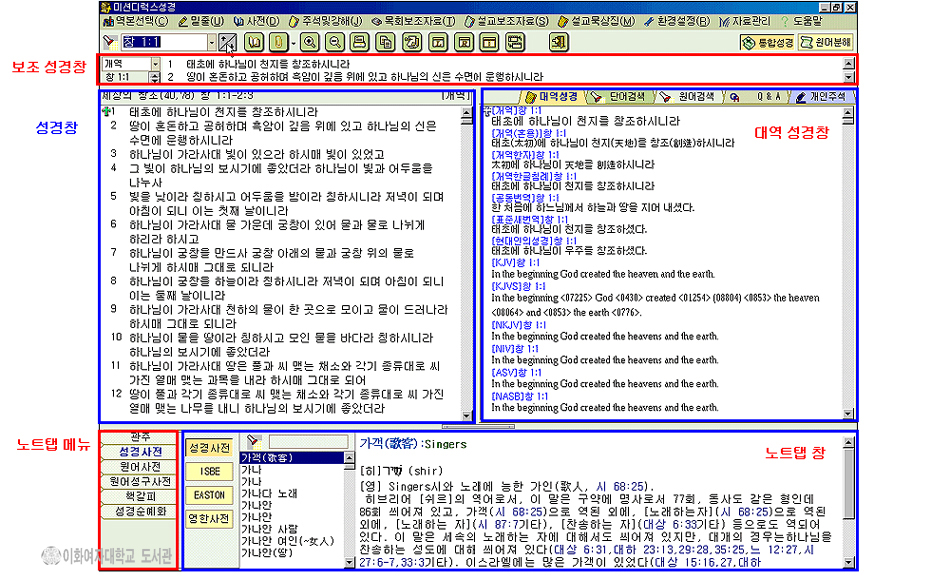Switch to the 단어검색 tab
The height and width of the screenshot is (580, 950).
pos(621,96)
